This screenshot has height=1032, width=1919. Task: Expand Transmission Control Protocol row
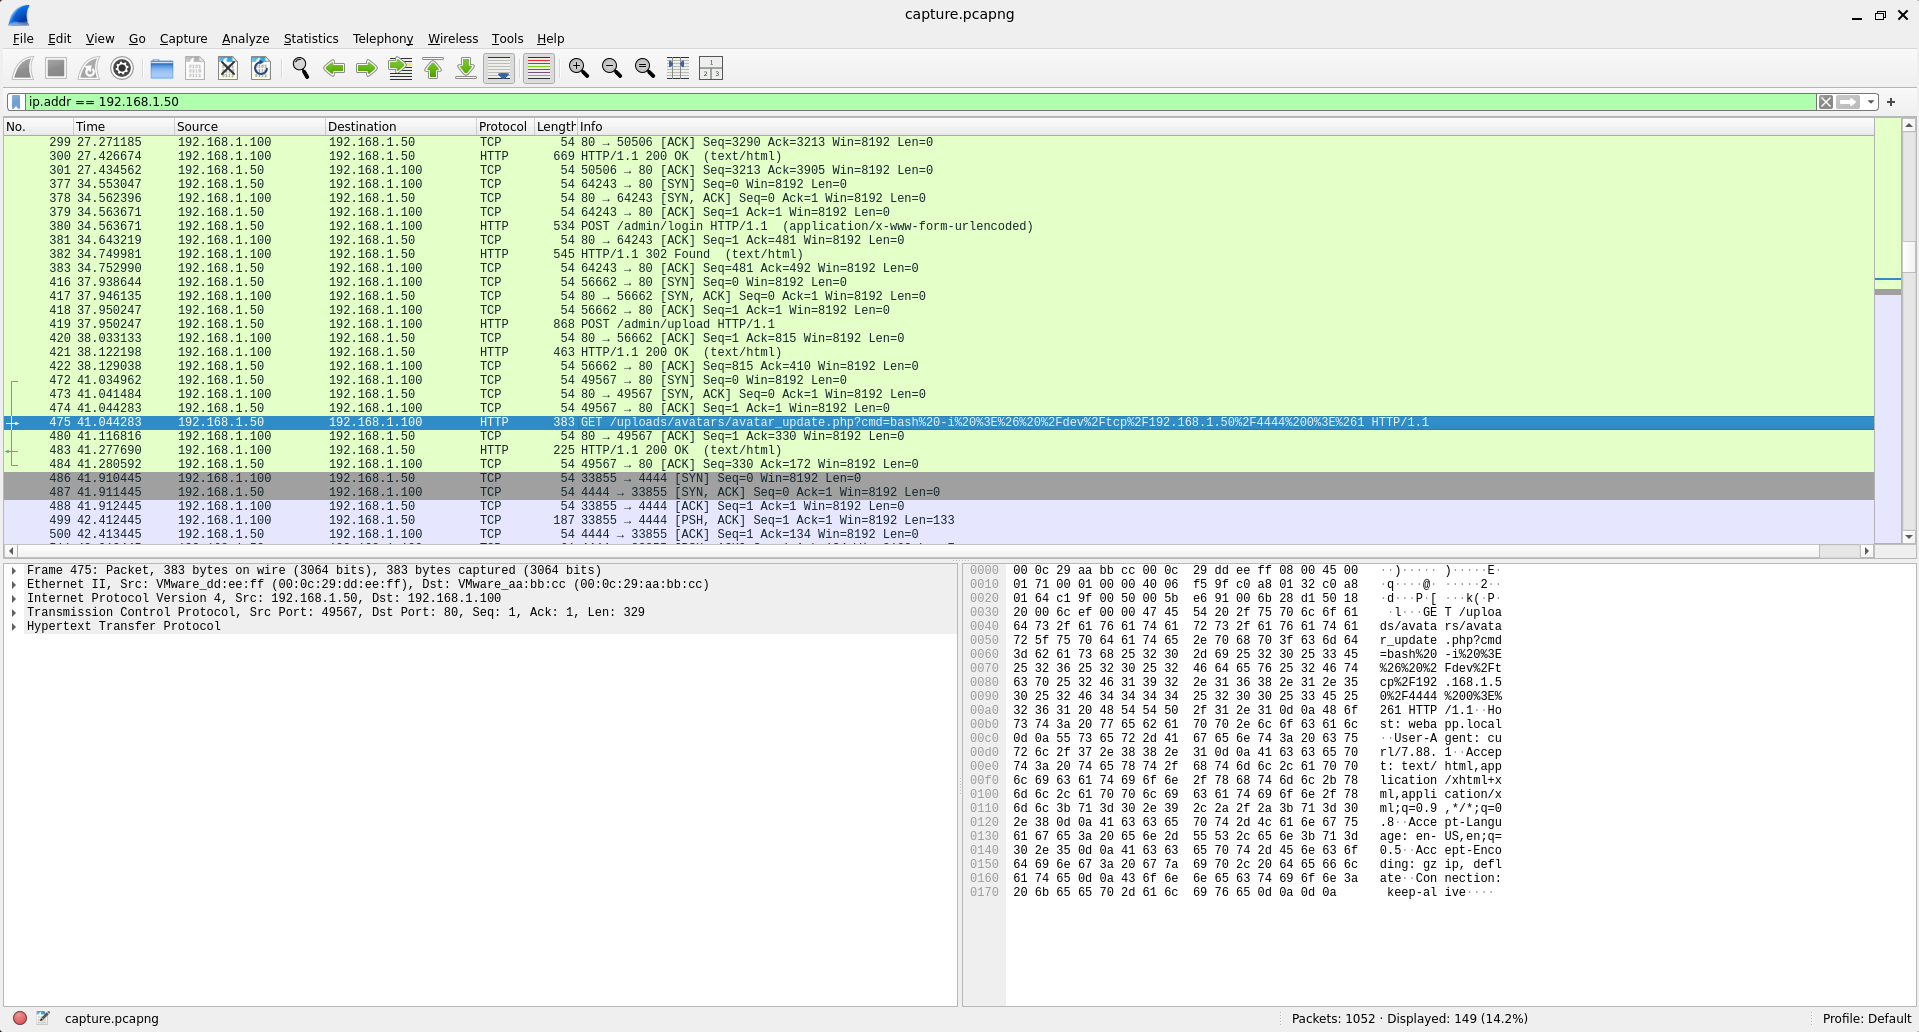click(14, 613)
